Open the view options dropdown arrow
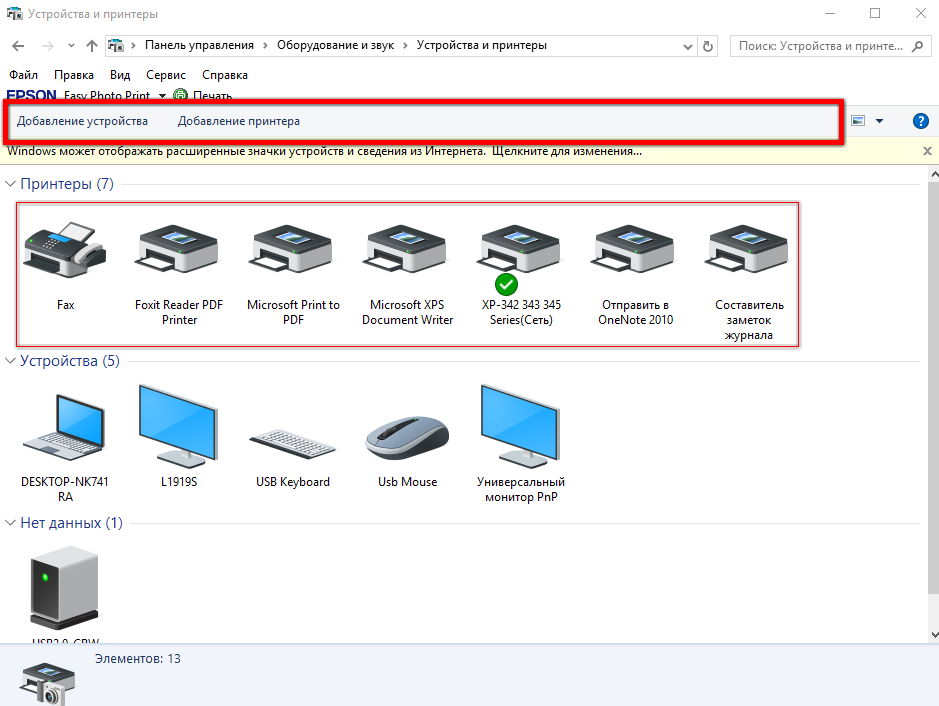This screenshot has height=706, width=939. [x=879, y=121]
